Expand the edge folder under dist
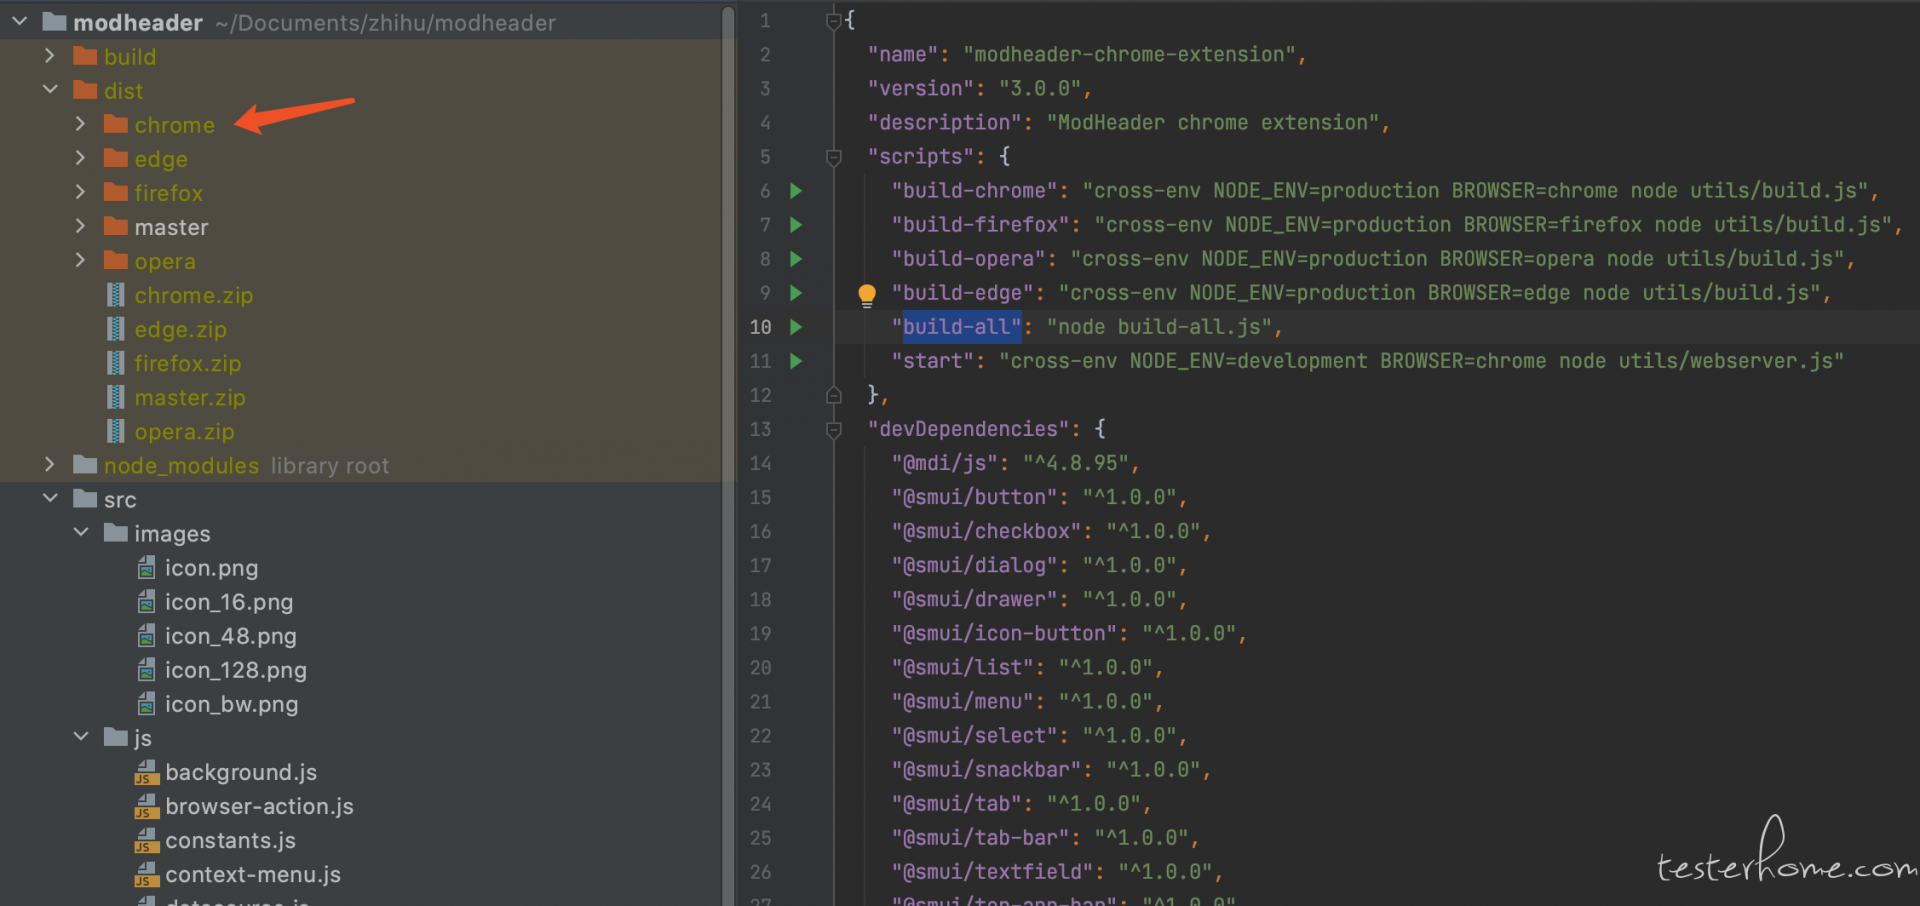This screenshot has height=906, width=1920. (80, 158)
